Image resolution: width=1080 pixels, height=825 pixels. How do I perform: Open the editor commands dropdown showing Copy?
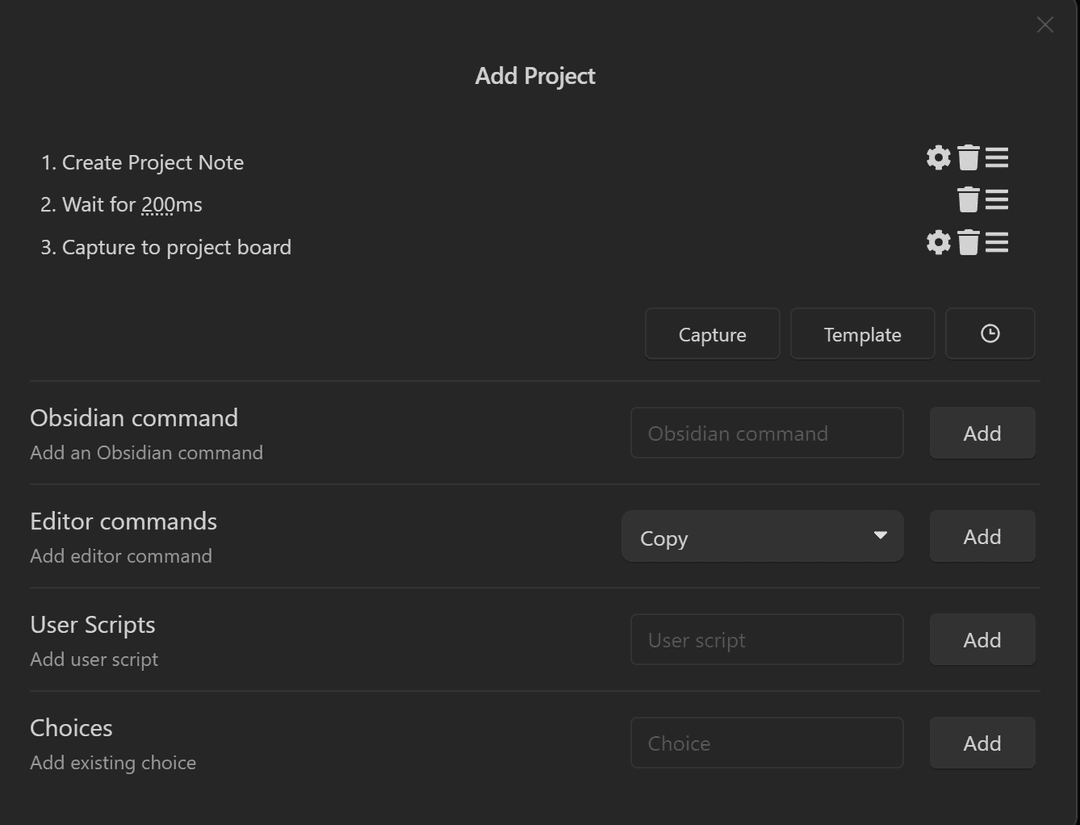(x=762, y=537)
